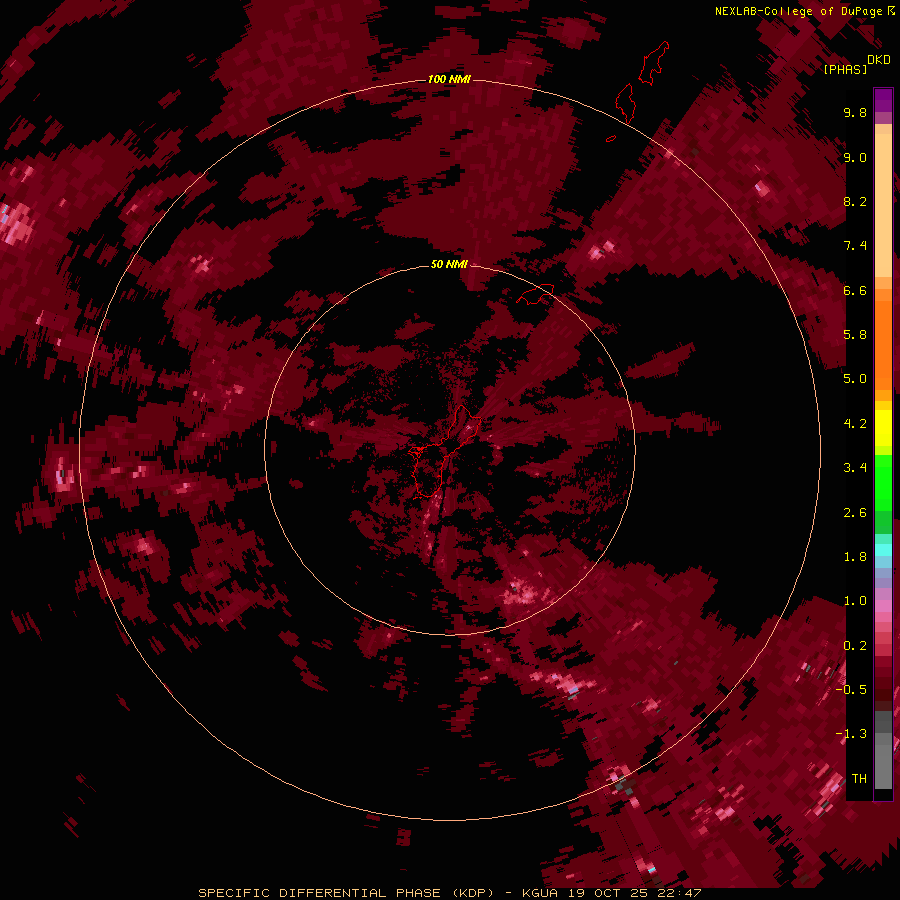Click the 0.2 legend value
The width and height of the screenshot is (900, 900).
tap(855, 646)
